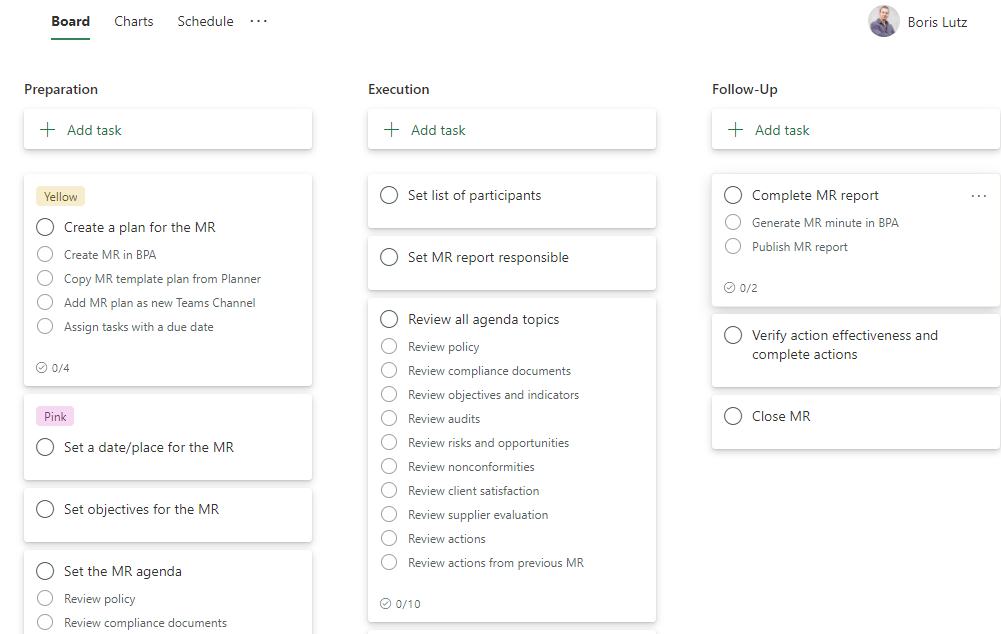Viewport: 1001px width, 634px height.
Task: Switch to the Board tab
Action: coord(70,21)
